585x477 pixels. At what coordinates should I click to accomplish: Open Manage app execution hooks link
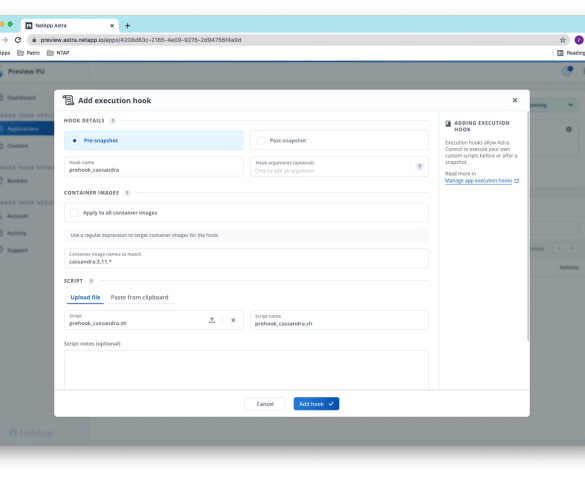(x=482, y=181)
